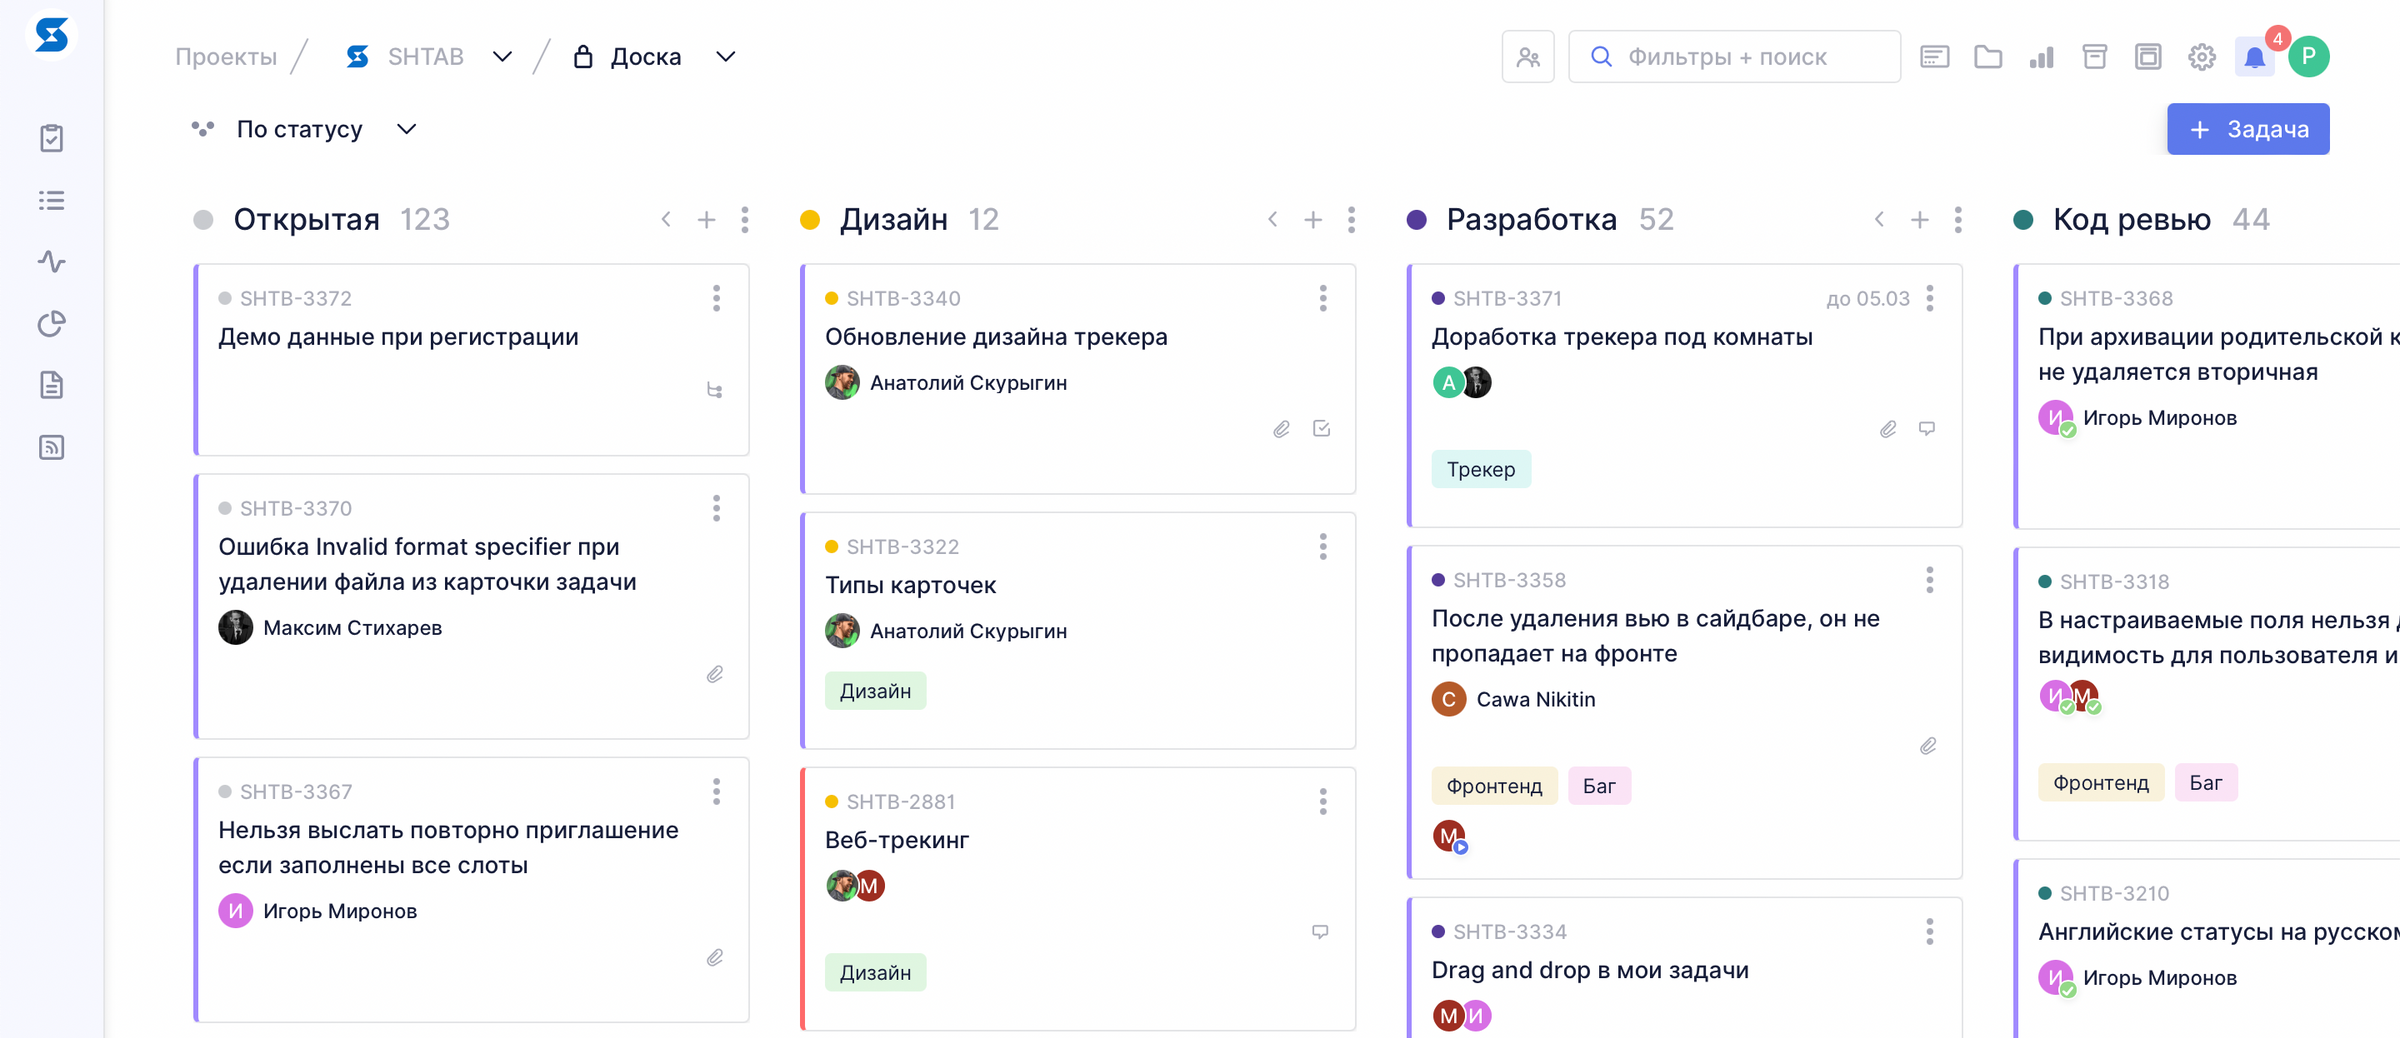Open RSS feed icon in left sidebar
The width and height of the screenshot is (2400, 1038).
click(52, 447)
